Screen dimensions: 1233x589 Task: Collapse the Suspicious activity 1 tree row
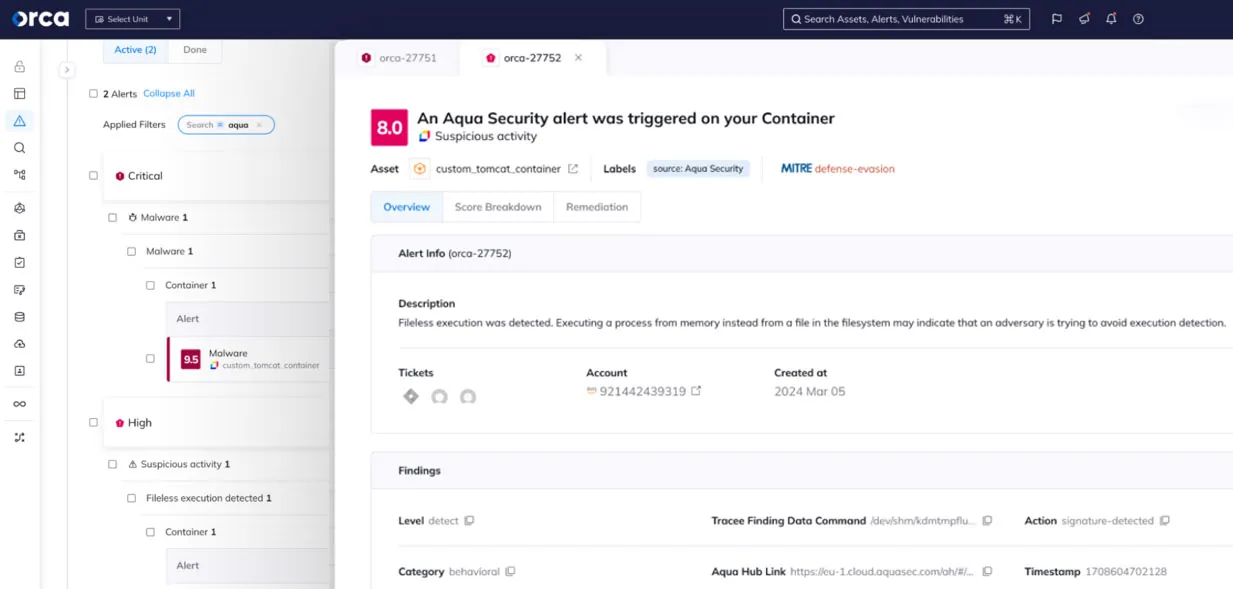coord(179,464)
